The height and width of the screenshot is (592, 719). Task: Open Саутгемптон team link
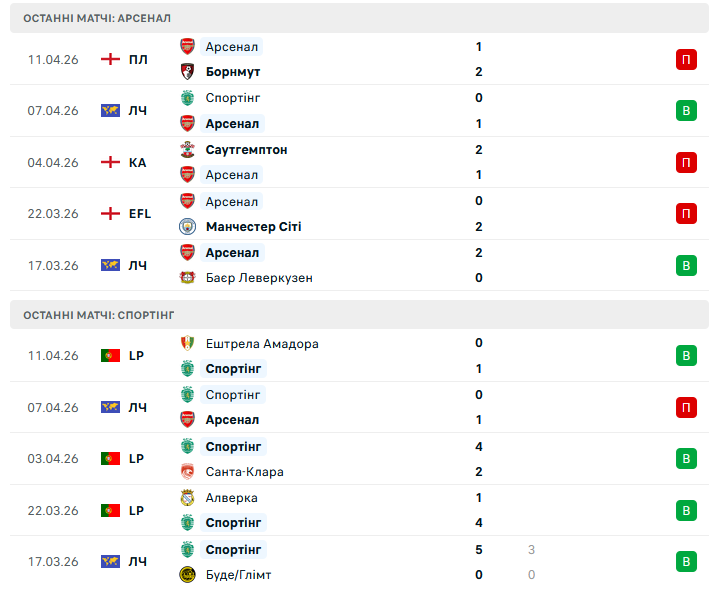(x=246, y=149)
